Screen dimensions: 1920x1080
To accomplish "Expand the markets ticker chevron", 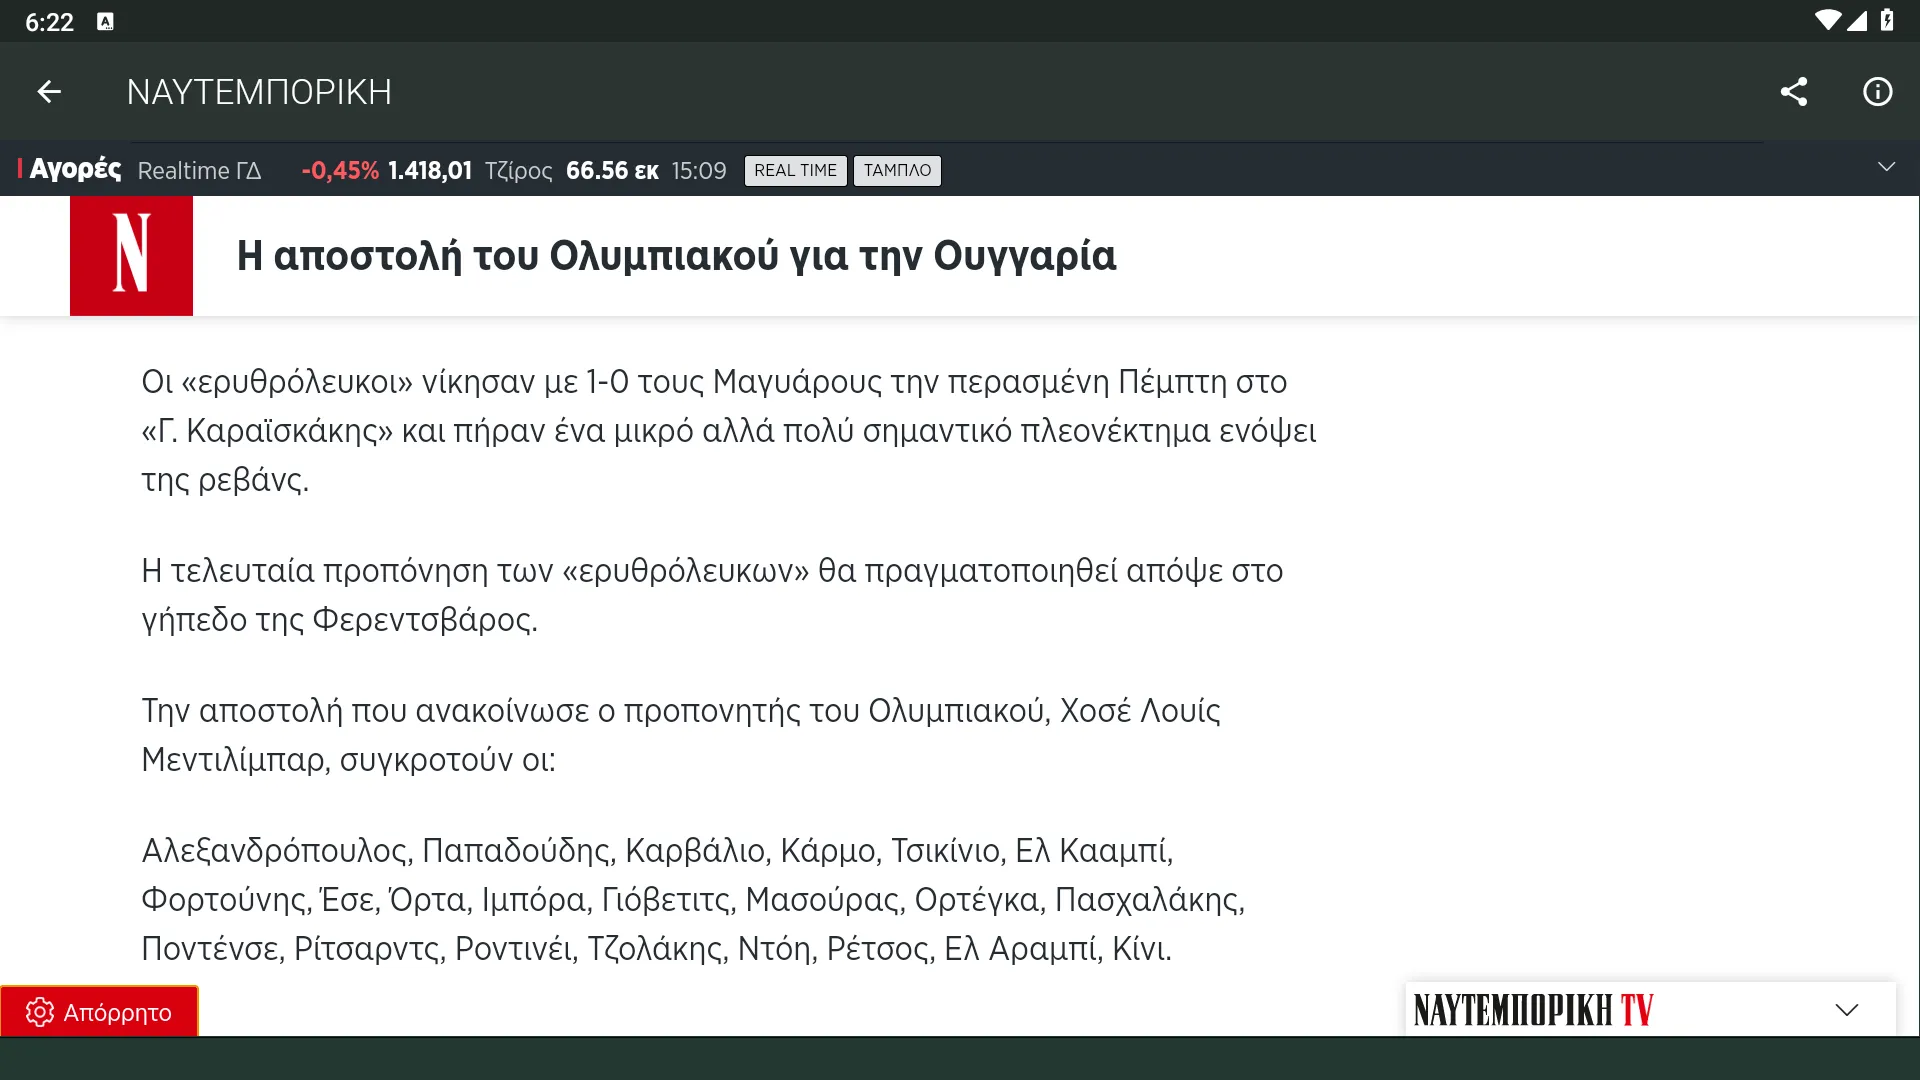I will (x=1886, y=167).
